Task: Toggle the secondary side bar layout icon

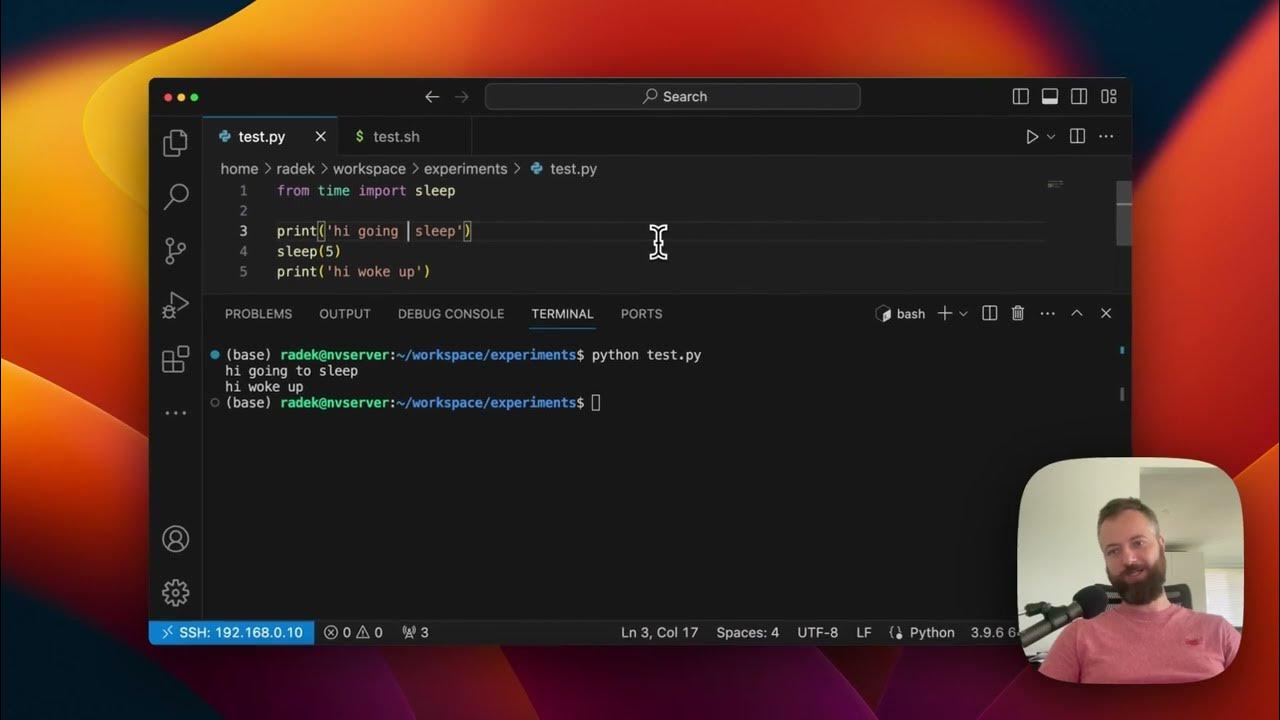Action: pos(1079,97)
